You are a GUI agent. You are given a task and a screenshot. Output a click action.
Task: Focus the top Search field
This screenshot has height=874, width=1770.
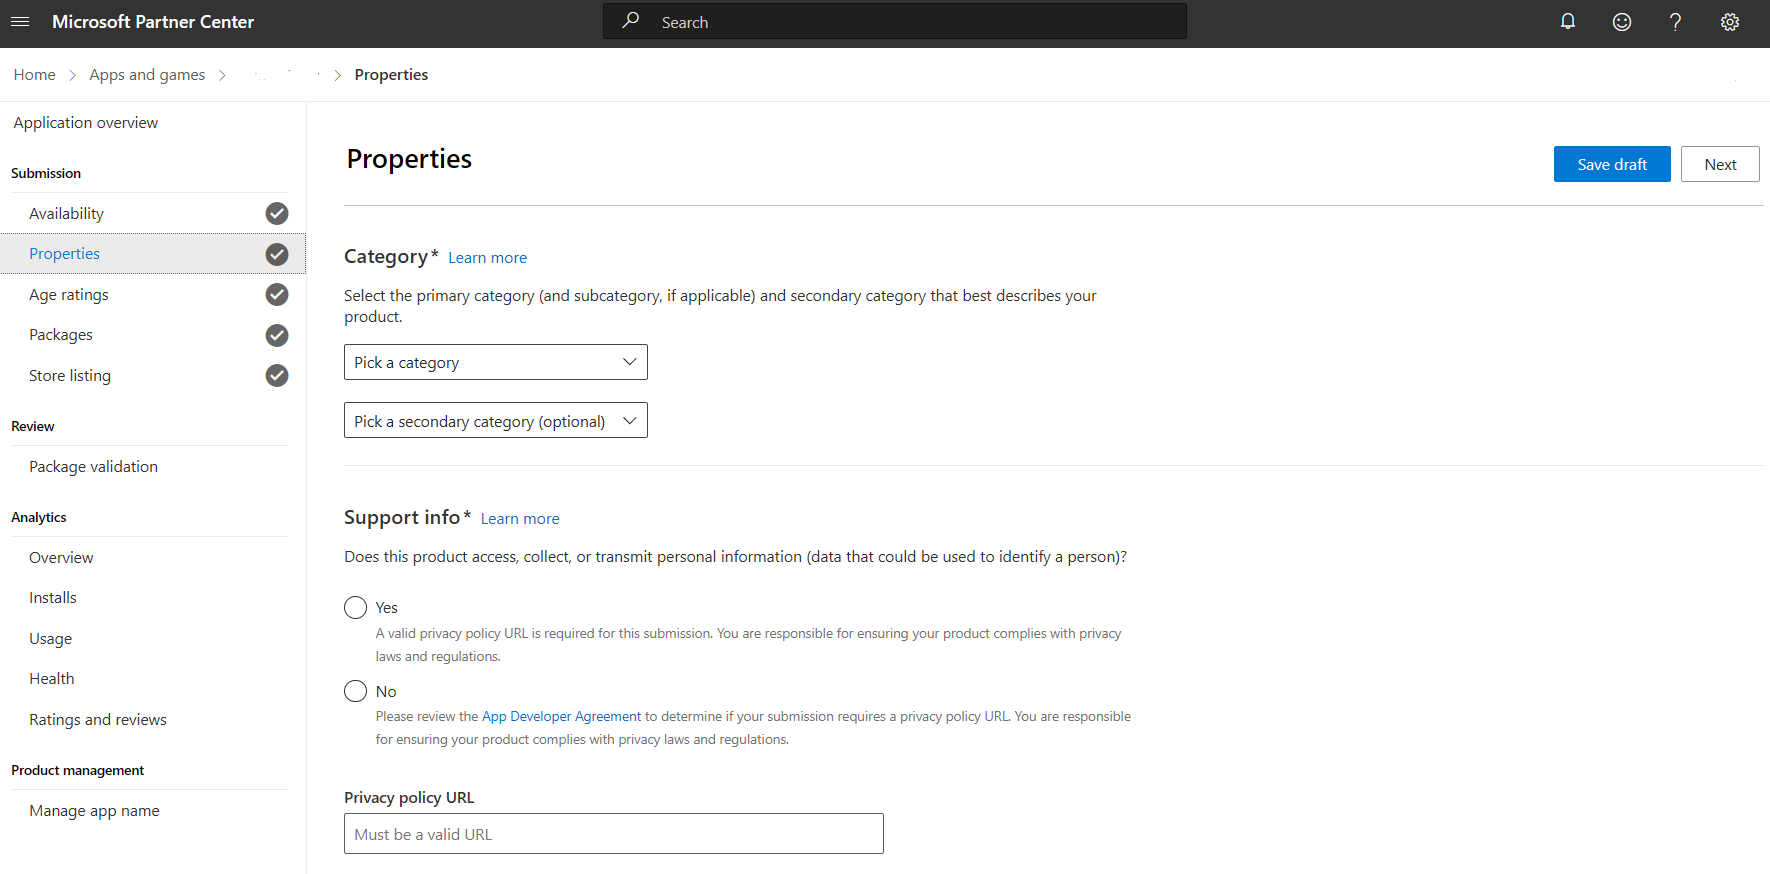tap(895, 21)
